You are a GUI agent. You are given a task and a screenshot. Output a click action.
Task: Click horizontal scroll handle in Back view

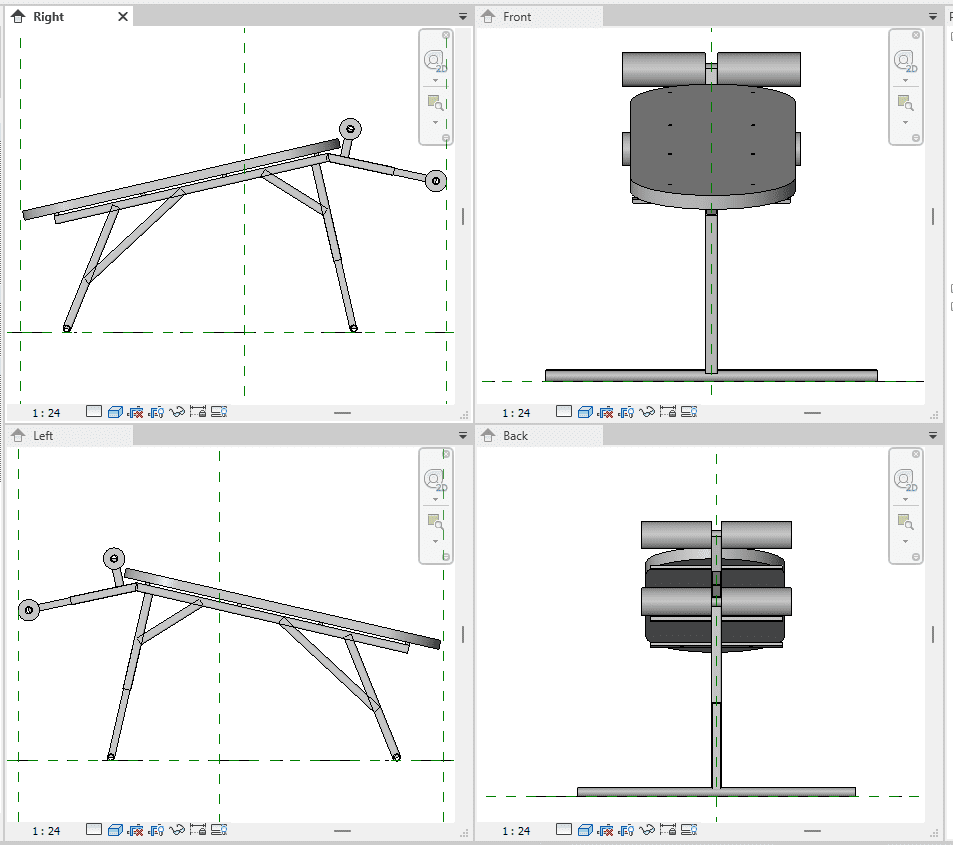812,831
